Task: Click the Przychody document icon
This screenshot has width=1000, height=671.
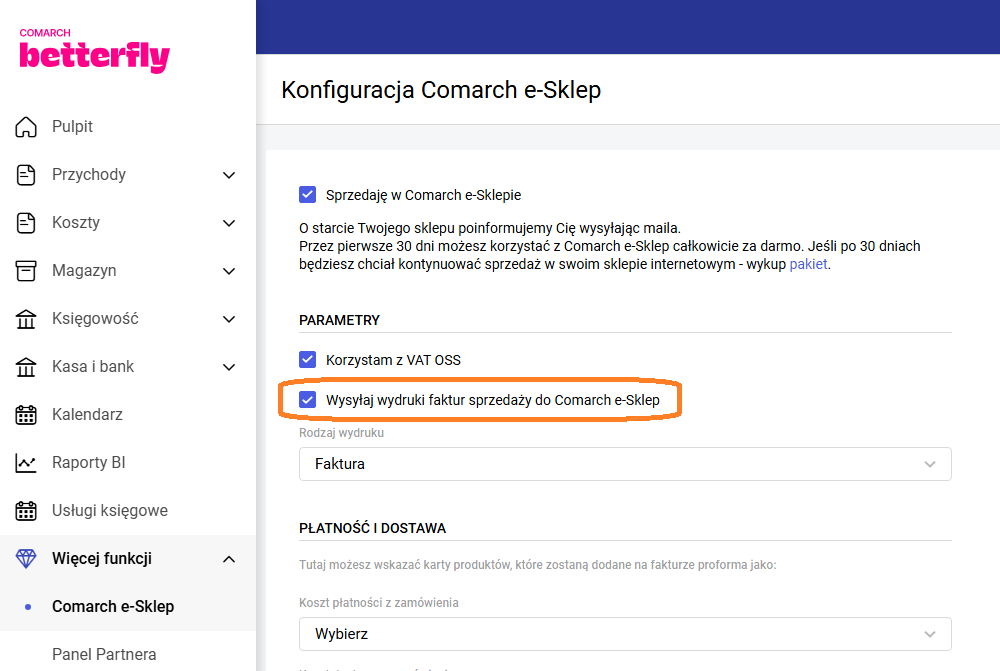Action: pos(27,175)
